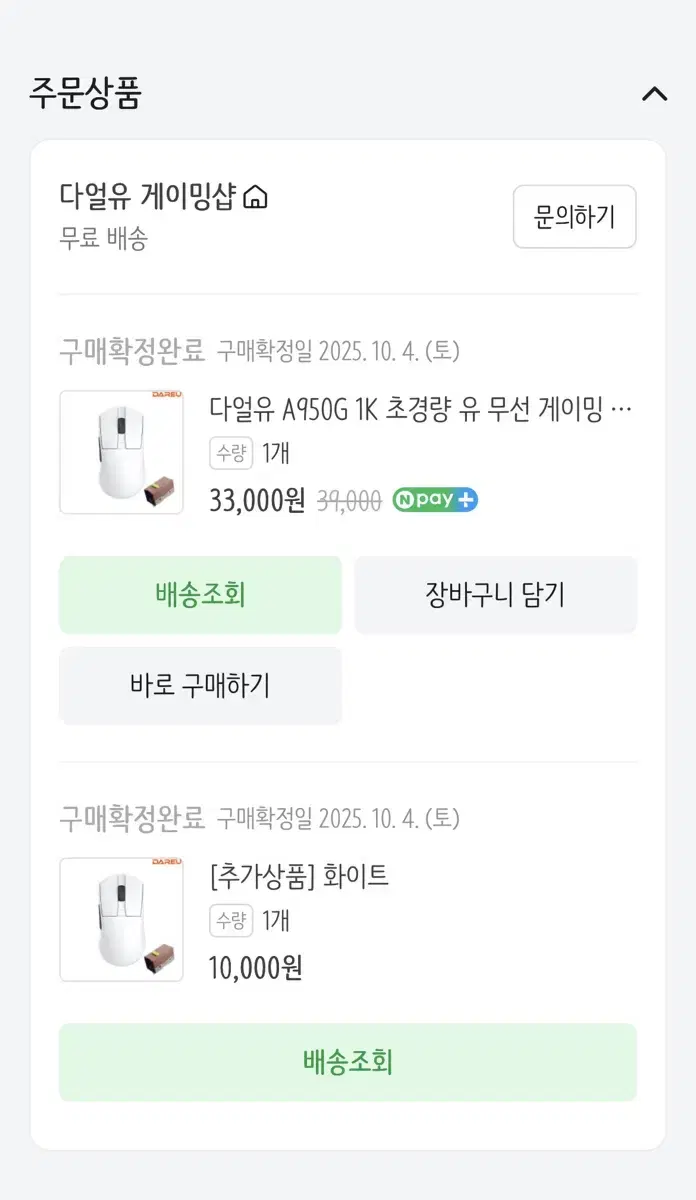Track delivery for the 추가상품 화이트 item

point(347,1062)
